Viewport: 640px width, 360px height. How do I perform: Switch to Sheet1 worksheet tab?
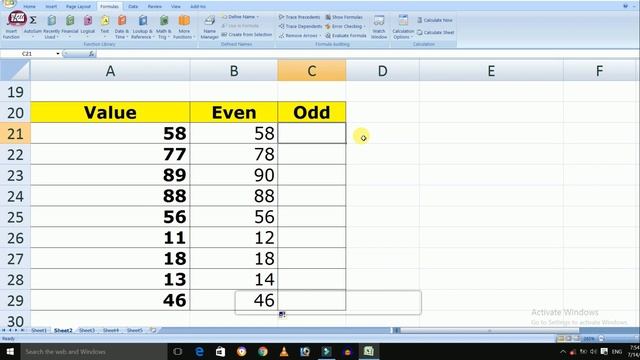[x=39, y=330]
